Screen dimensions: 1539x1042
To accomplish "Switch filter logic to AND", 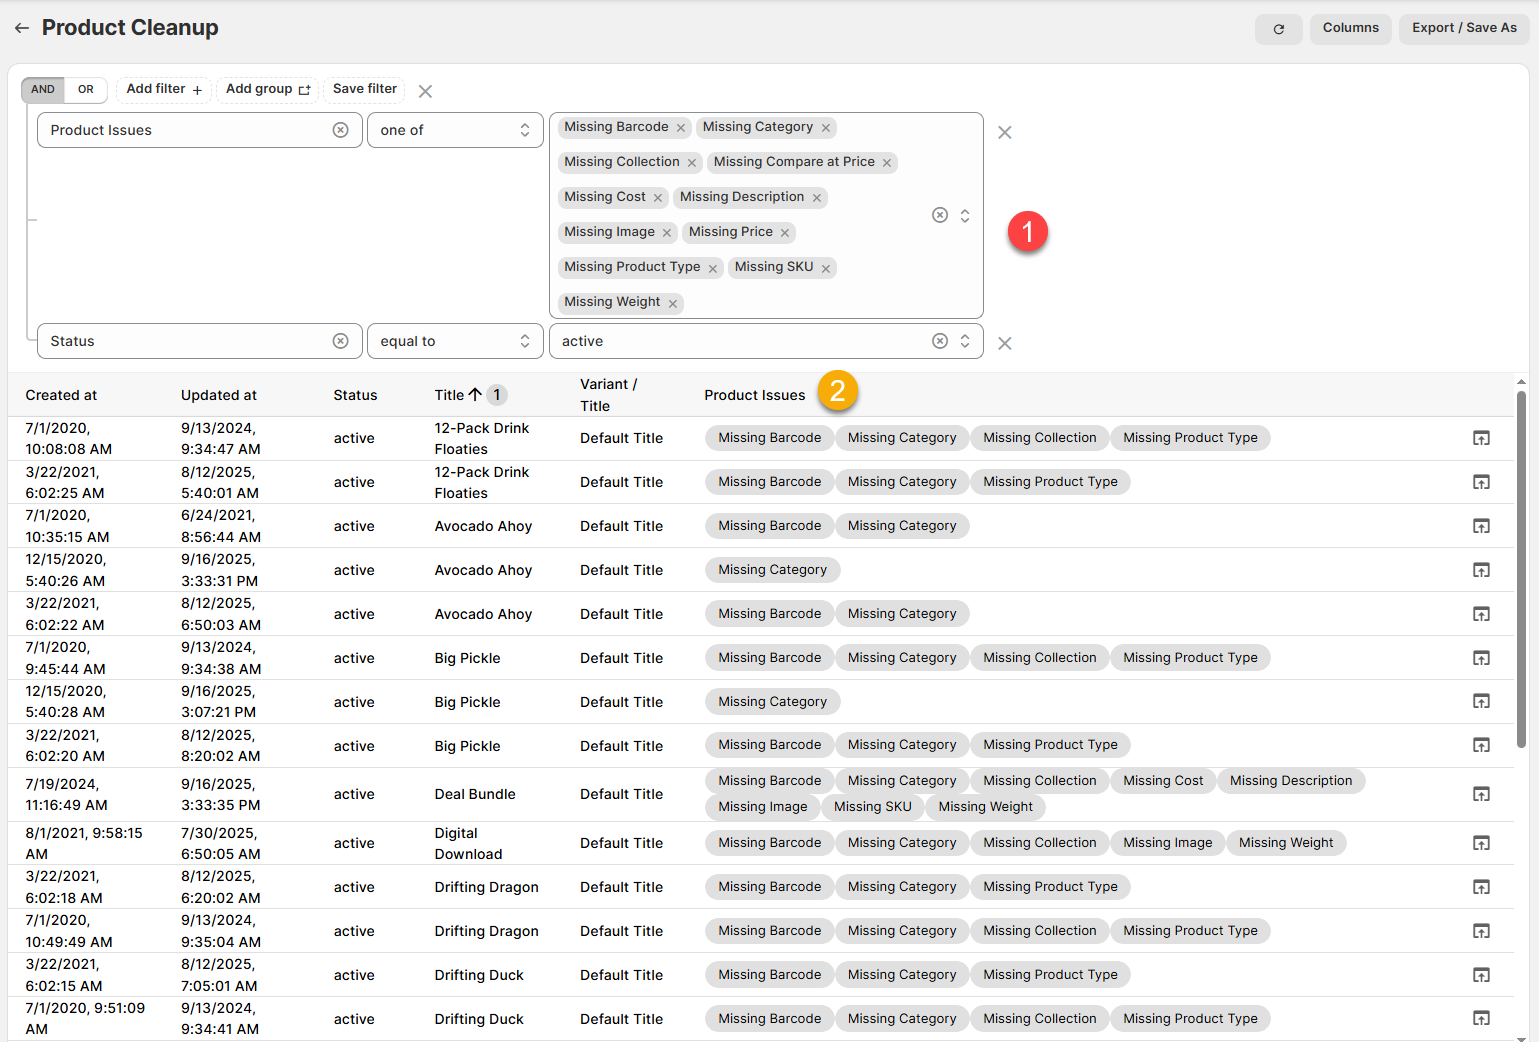I will pos(43,89).
